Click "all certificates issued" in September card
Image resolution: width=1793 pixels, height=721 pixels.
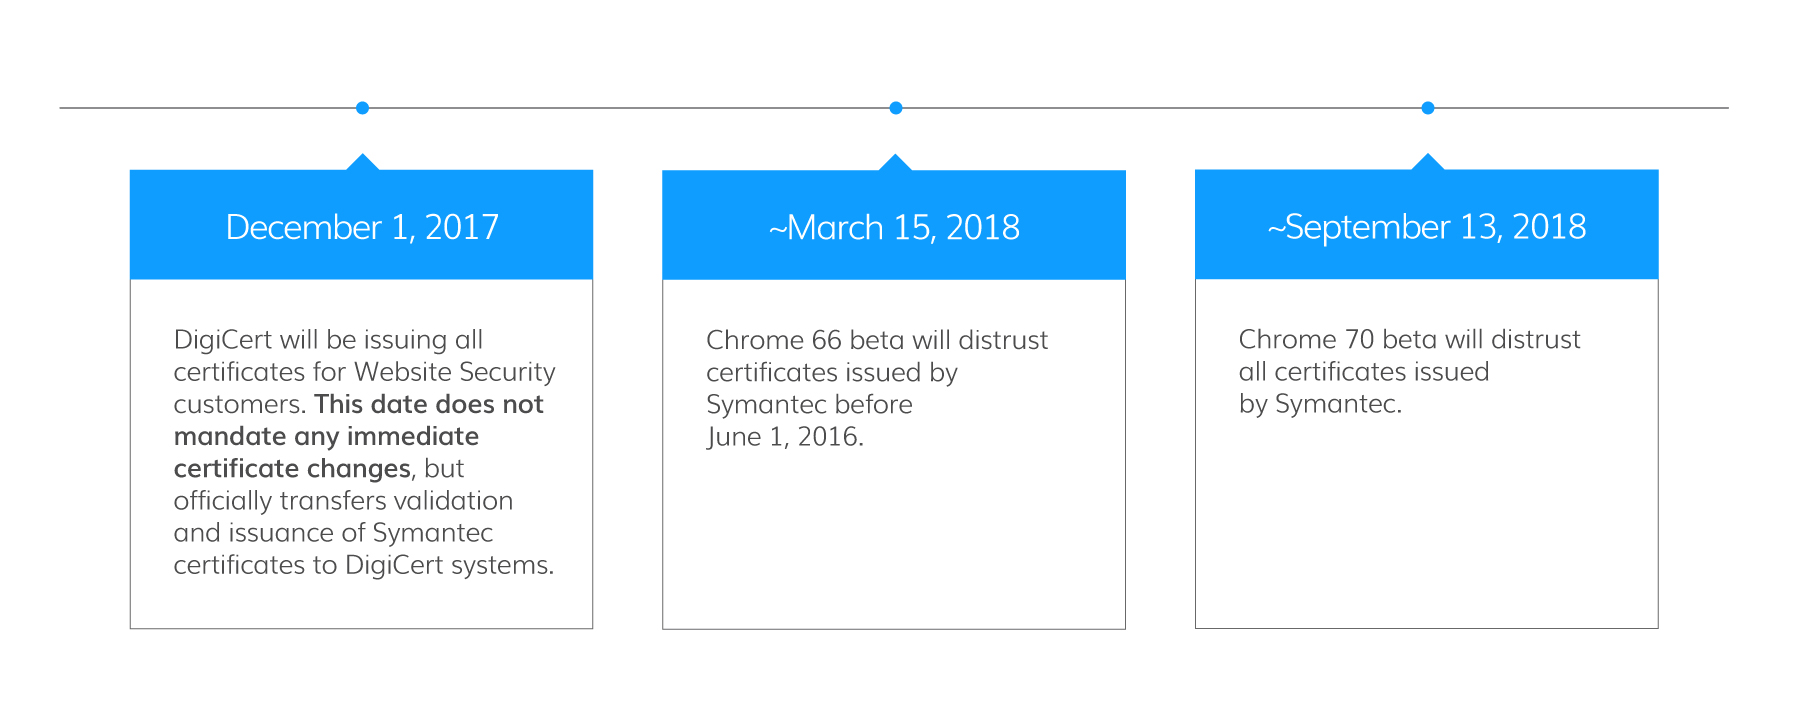pyautogui.click(x=1364, y=372)
